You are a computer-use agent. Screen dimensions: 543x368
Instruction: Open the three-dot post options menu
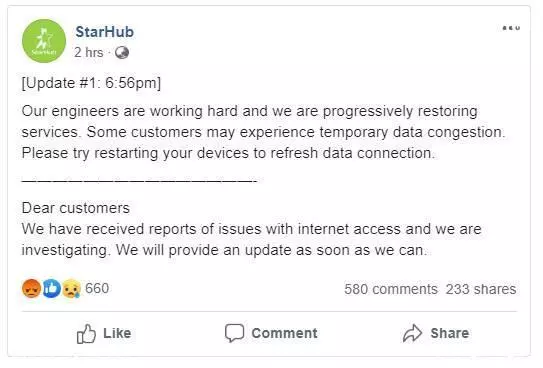[511, 28]
